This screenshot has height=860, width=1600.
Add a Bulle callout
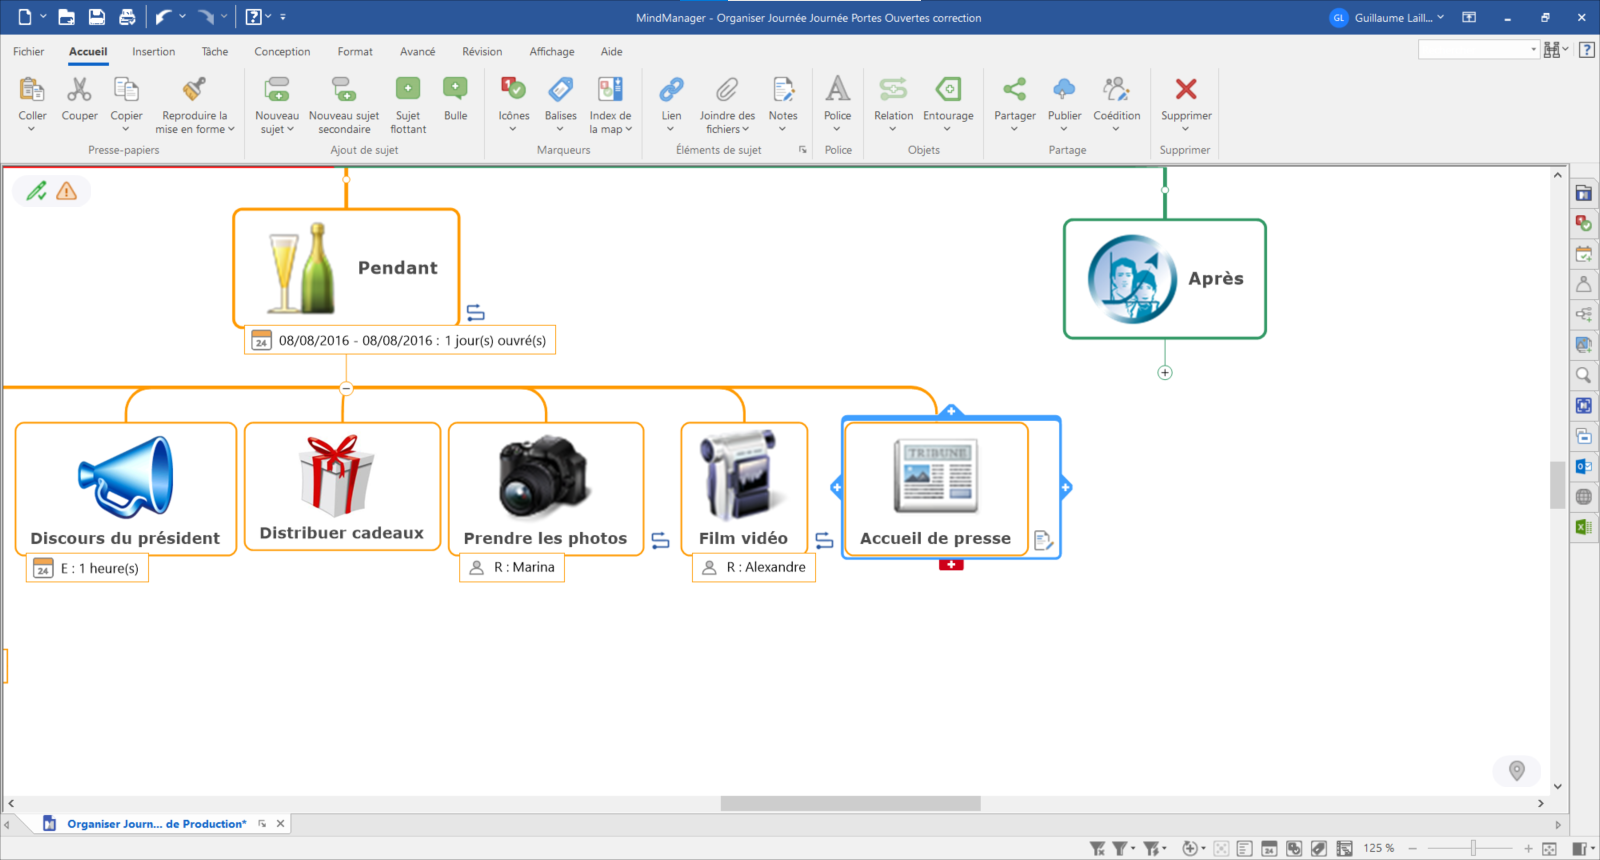tap(455, 91)
